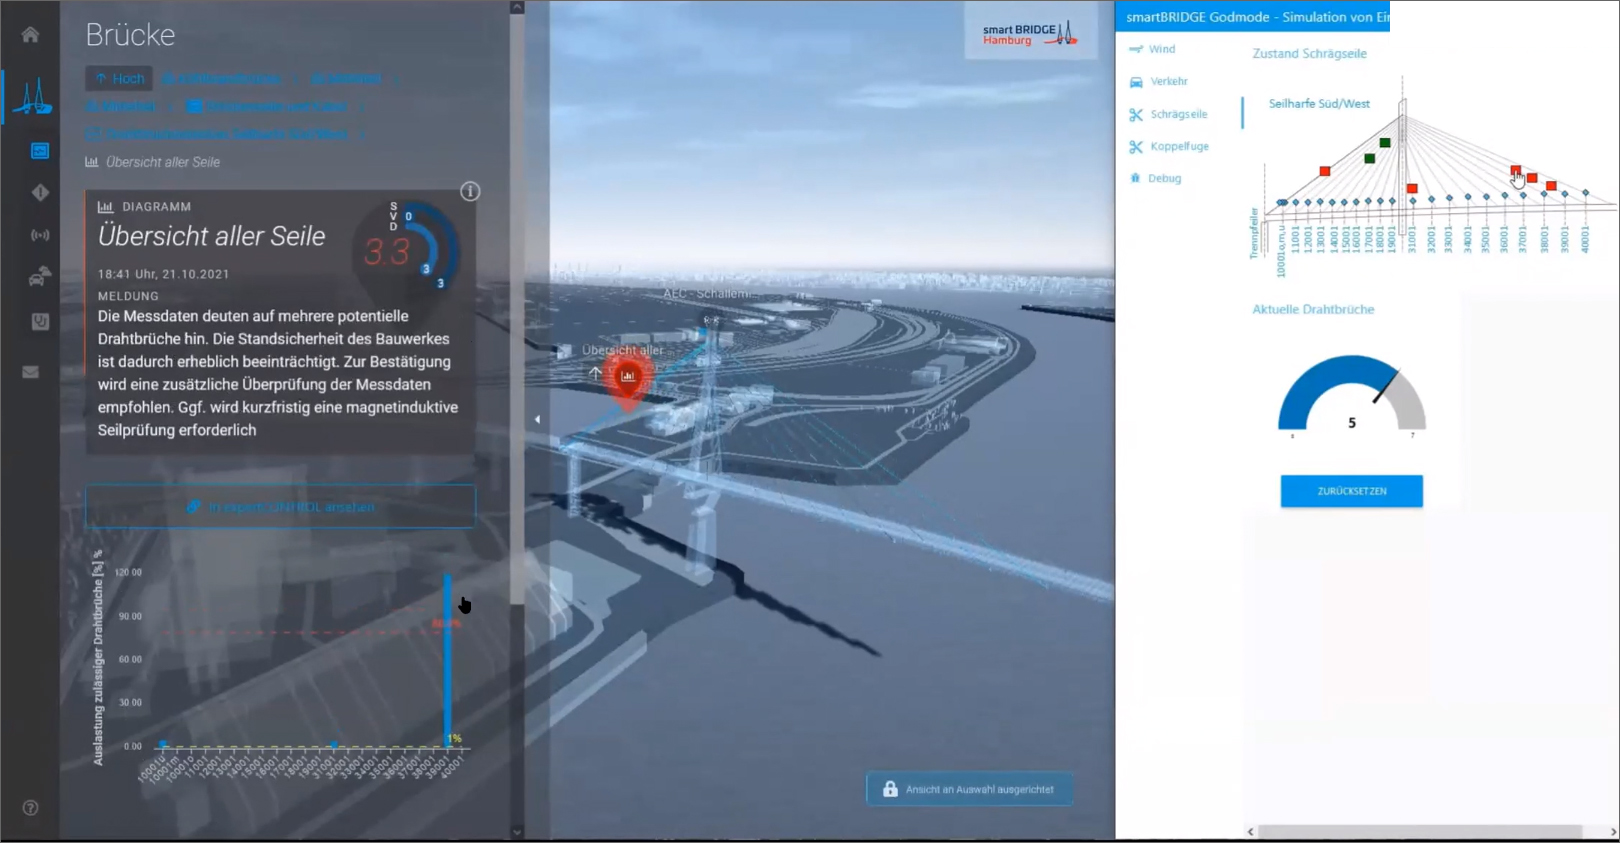Viewport: 1620px width, 843px height.
Task: Open In expertCONTROL ansehen link
Action: click(281, 507)
